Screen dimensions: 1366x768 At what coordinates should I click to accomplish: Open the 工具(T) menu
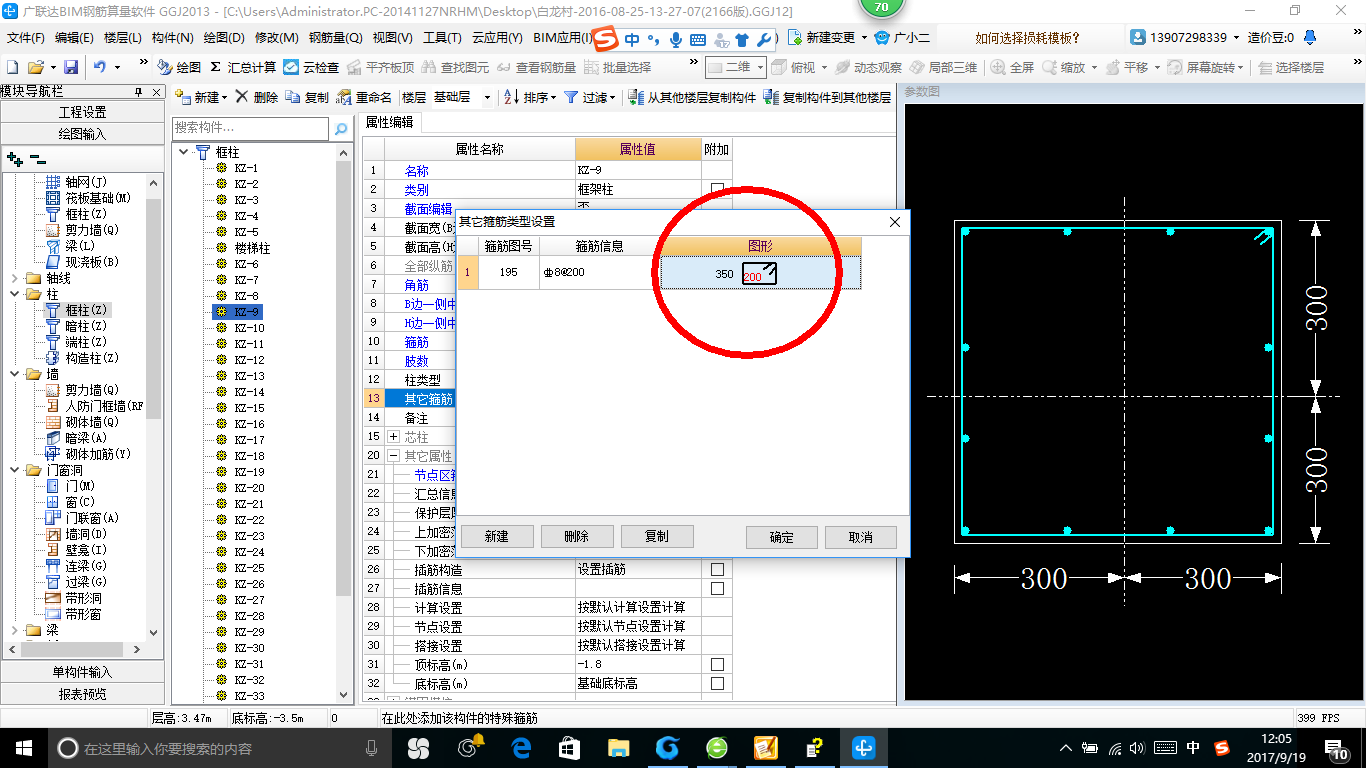(x=442, y=38)
